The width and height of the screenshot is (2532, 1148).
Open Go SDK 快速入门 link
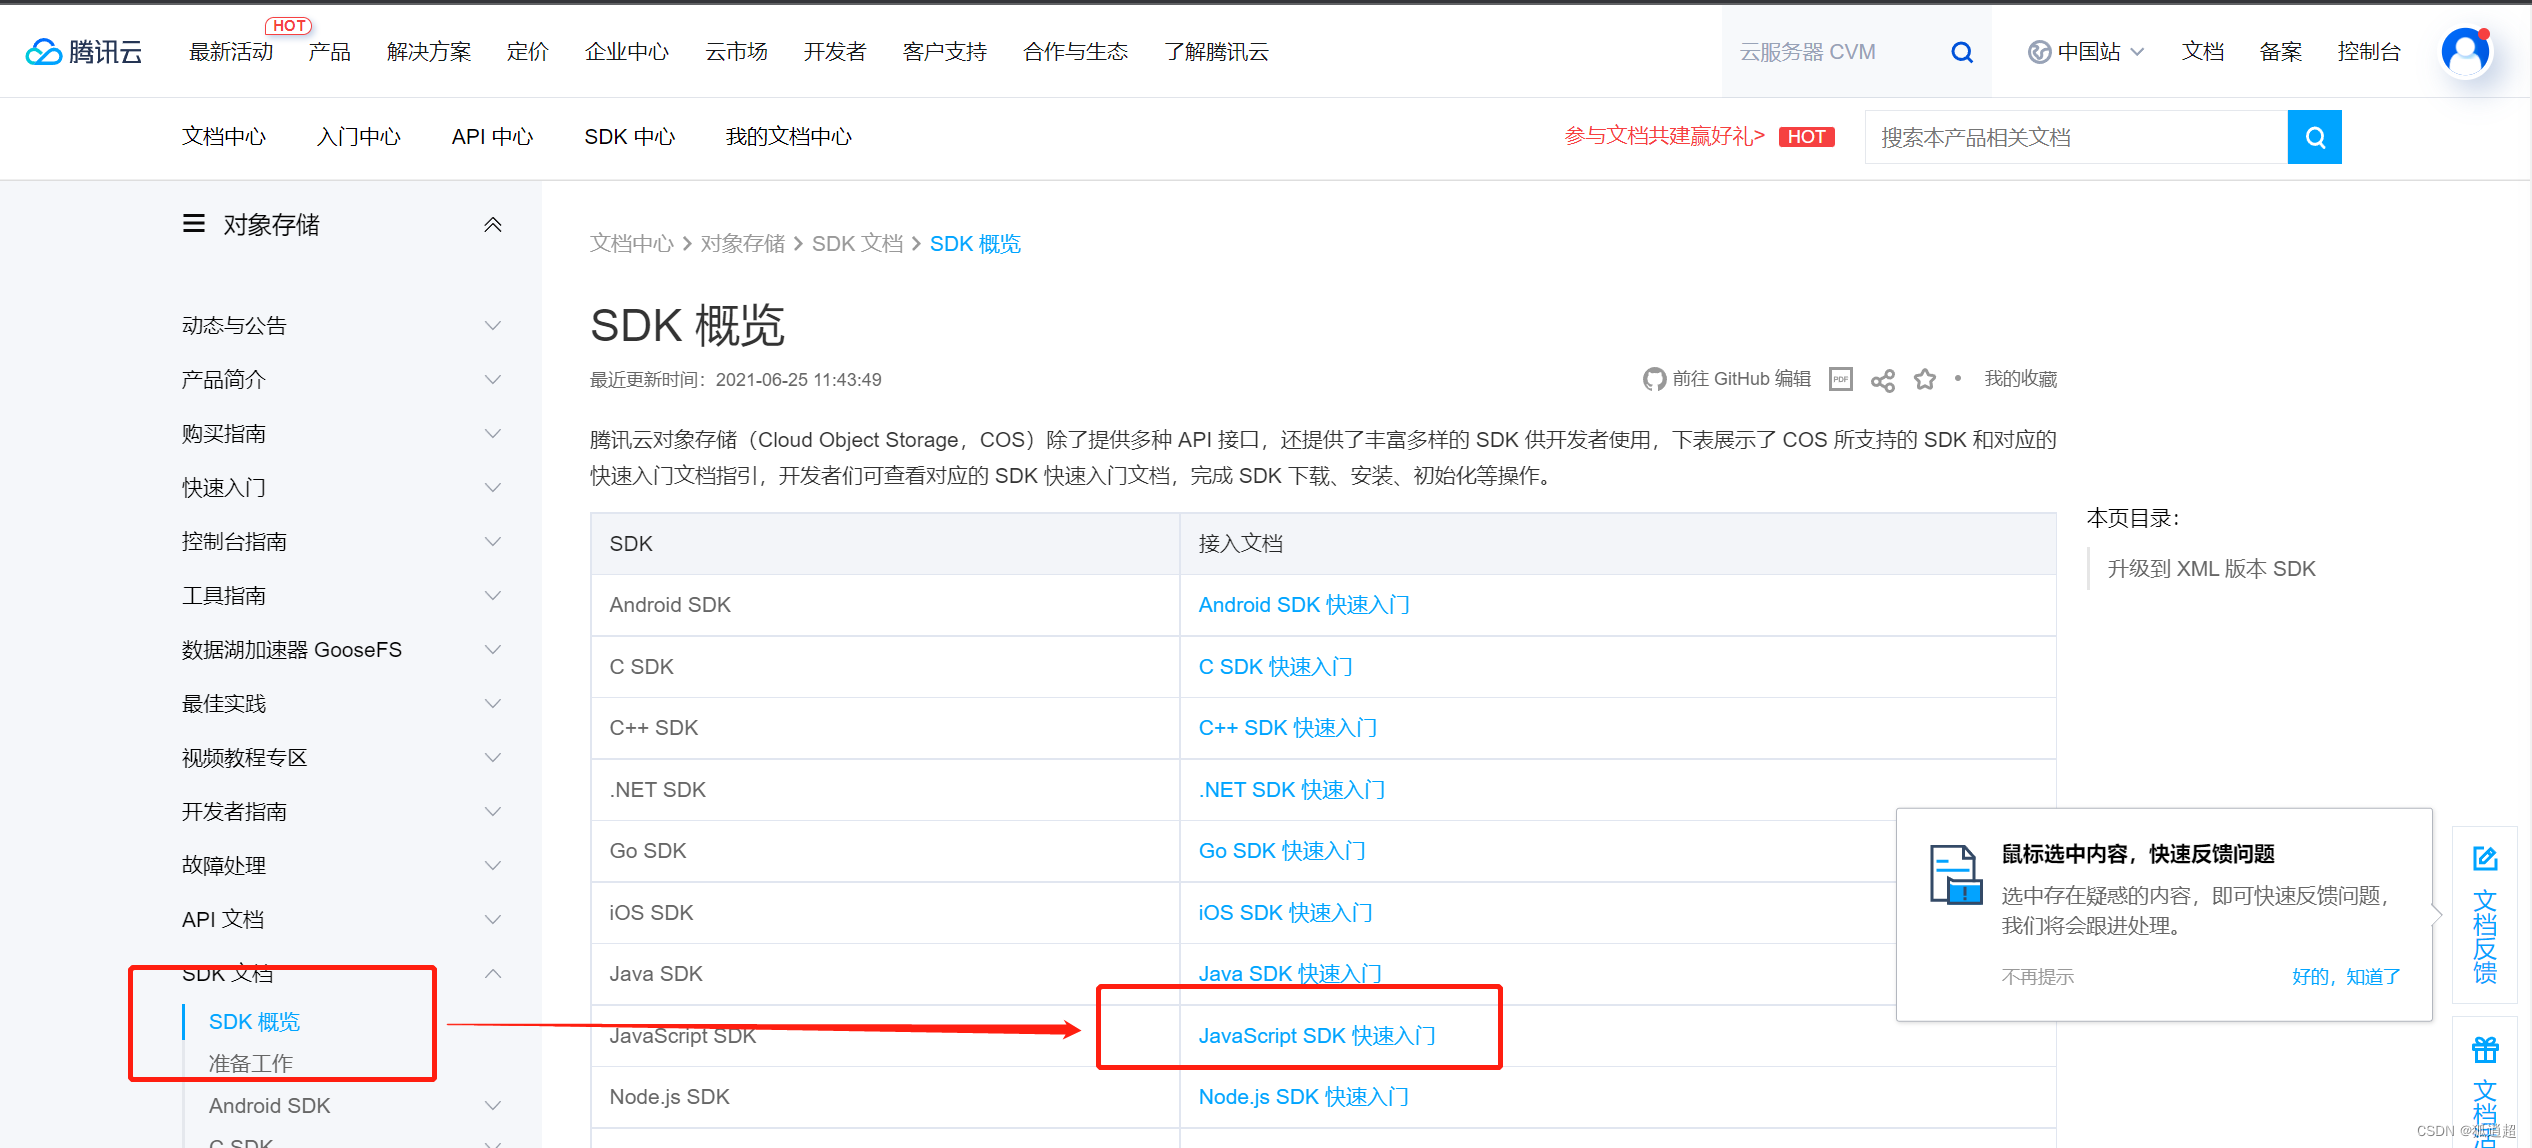click(x=1282, y=851)
